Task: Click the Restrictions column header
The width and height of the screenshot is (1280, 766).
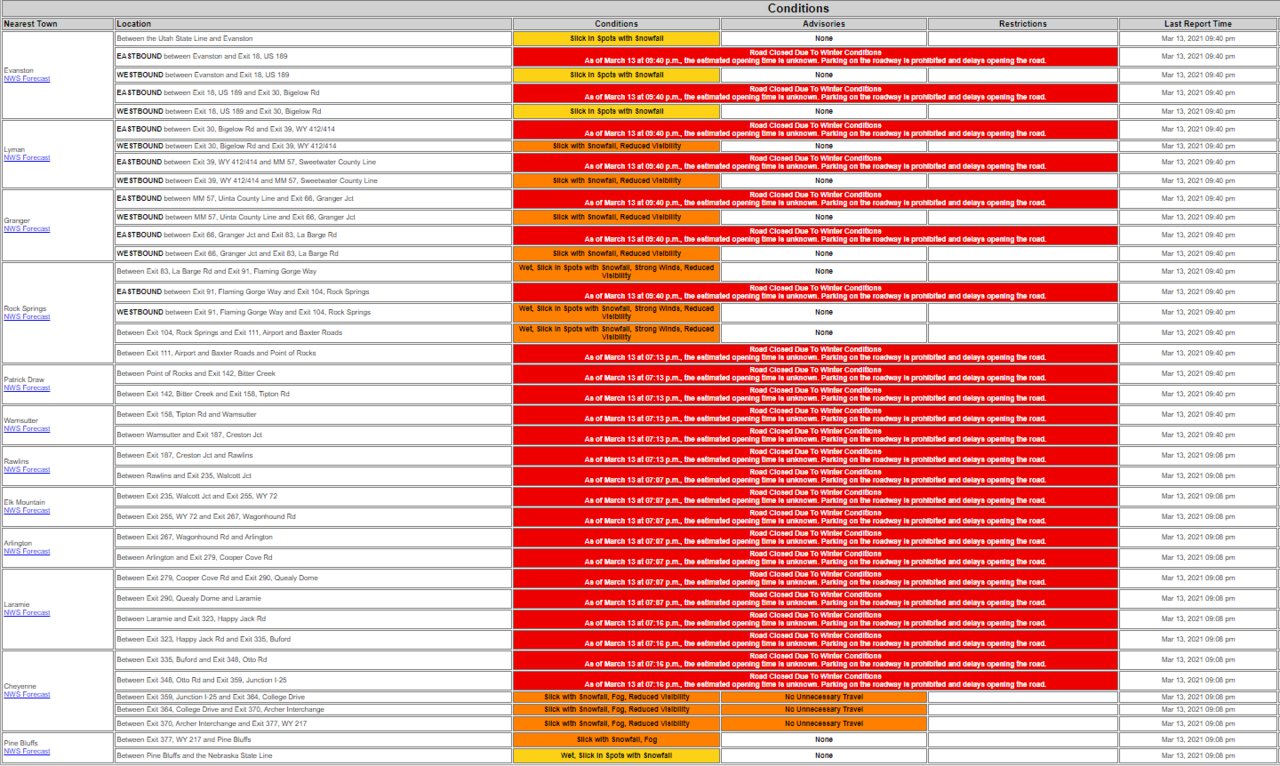Action: point(1023,24)
